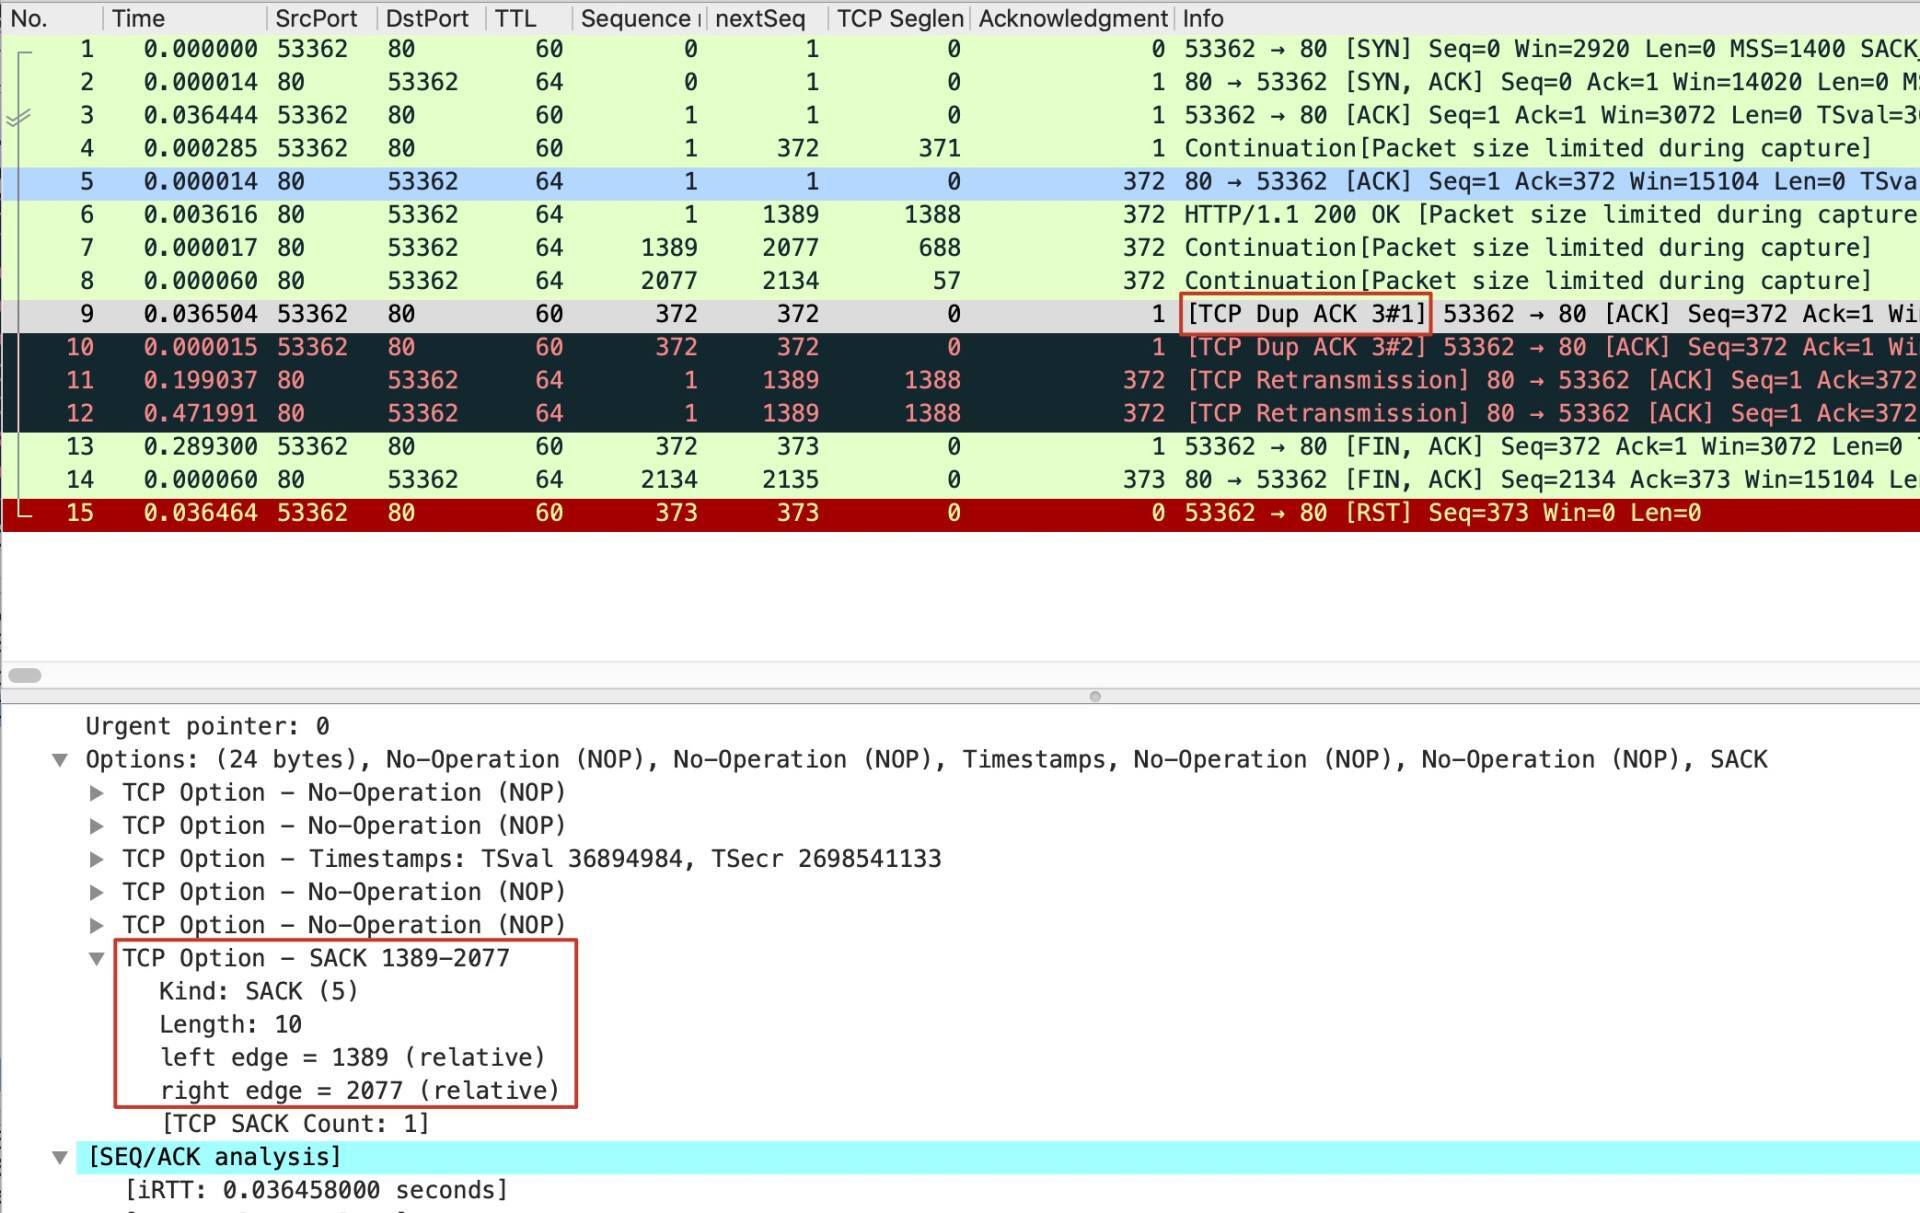Select the left edge = 1389 field
Image resolution: width=1920 pixels, height=1213 pixels.
coord(352,1058)
